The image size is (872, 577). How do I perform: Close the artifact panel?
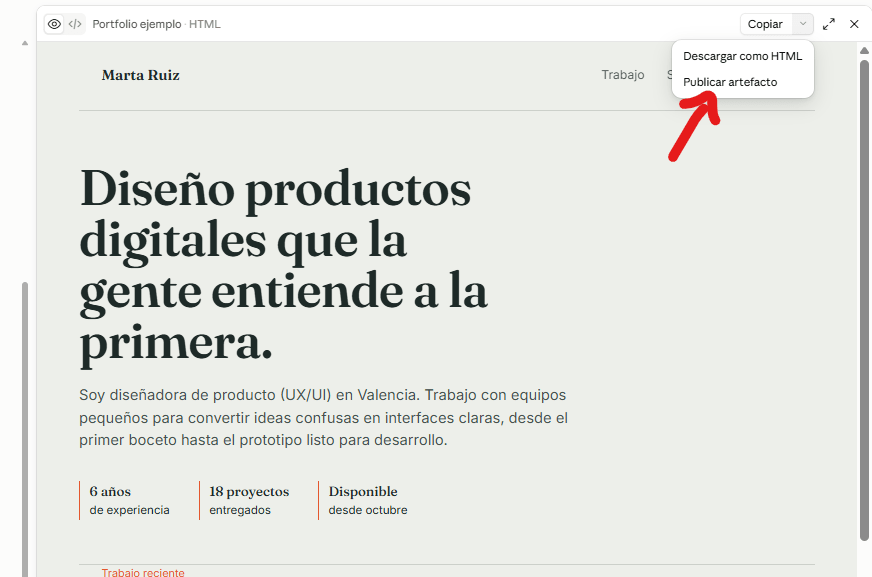(x=854, y=24)
